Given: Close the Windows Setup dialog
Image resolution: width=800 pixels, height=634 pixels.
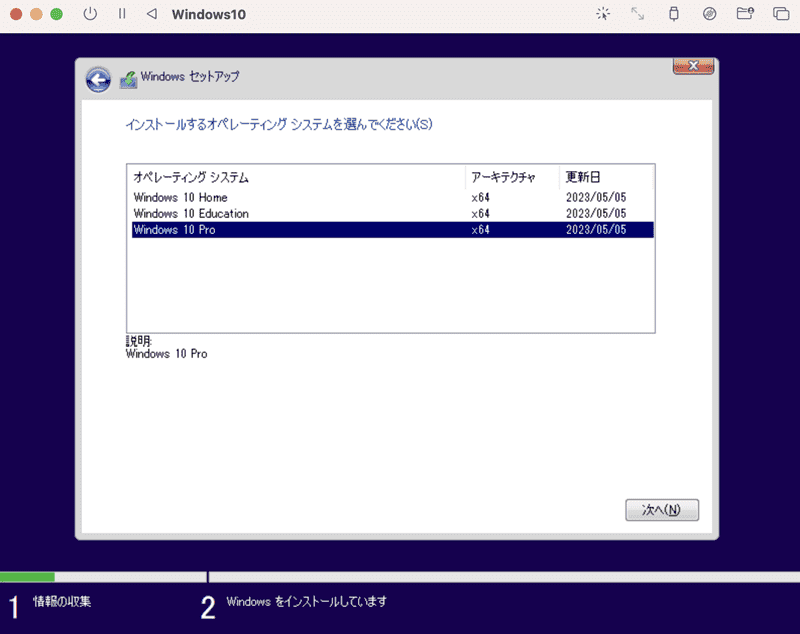Looking at the screenshot, I should [x=693, y=66].
